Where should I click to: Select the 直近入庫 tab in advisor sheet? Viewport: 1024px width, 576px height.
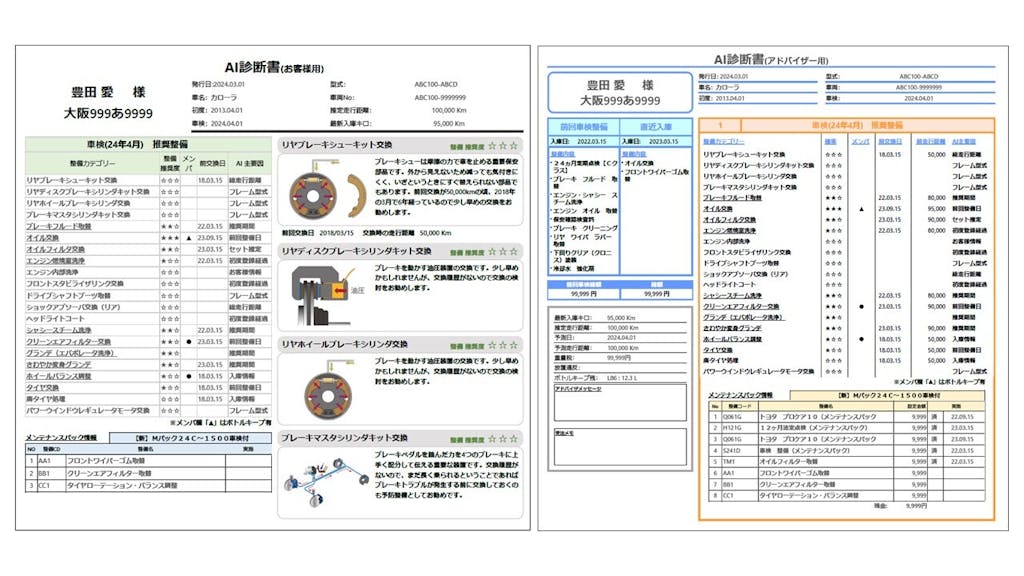coord(655,127)
